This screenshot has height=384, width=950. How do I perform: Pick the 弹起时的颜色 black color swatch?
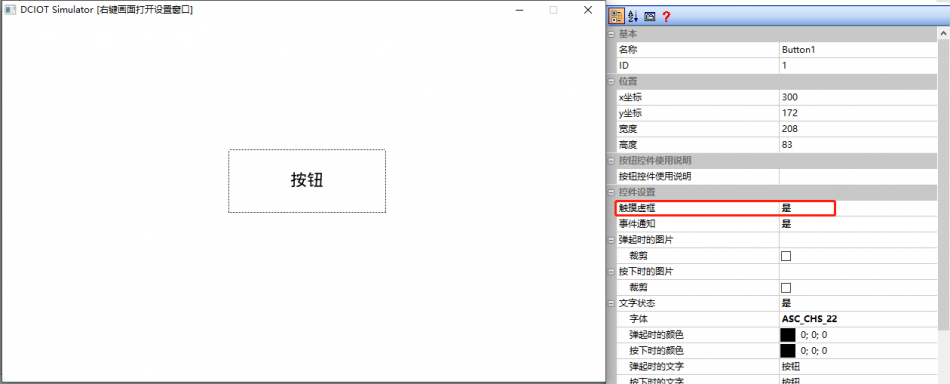788,334
